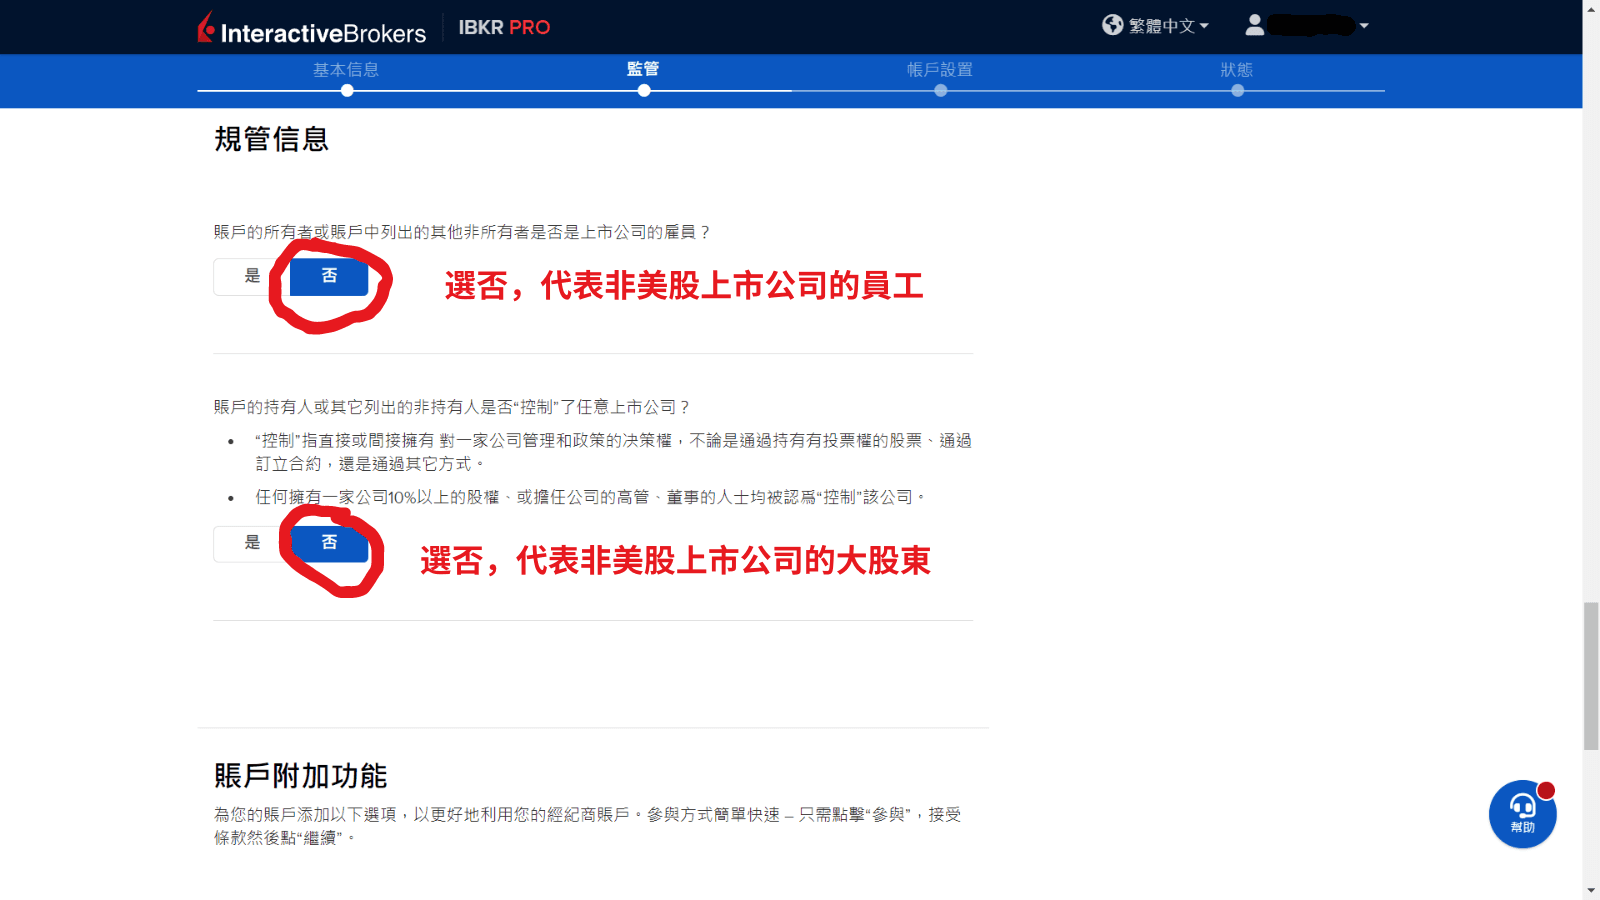1600x900 pixels.
Task: Click the IBKR PRO label
Action: (x=505, y=28)
